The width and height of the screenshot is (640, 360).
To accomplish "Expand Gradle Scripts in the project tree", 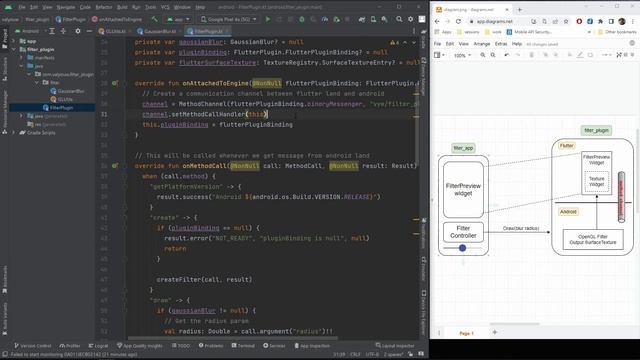I will click(x=13, y=133).
